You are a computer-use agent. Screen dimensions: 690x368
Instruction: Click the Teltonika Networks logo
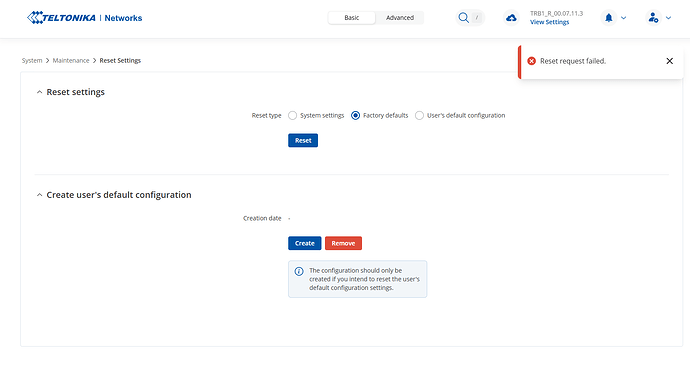tap(84, 18)
